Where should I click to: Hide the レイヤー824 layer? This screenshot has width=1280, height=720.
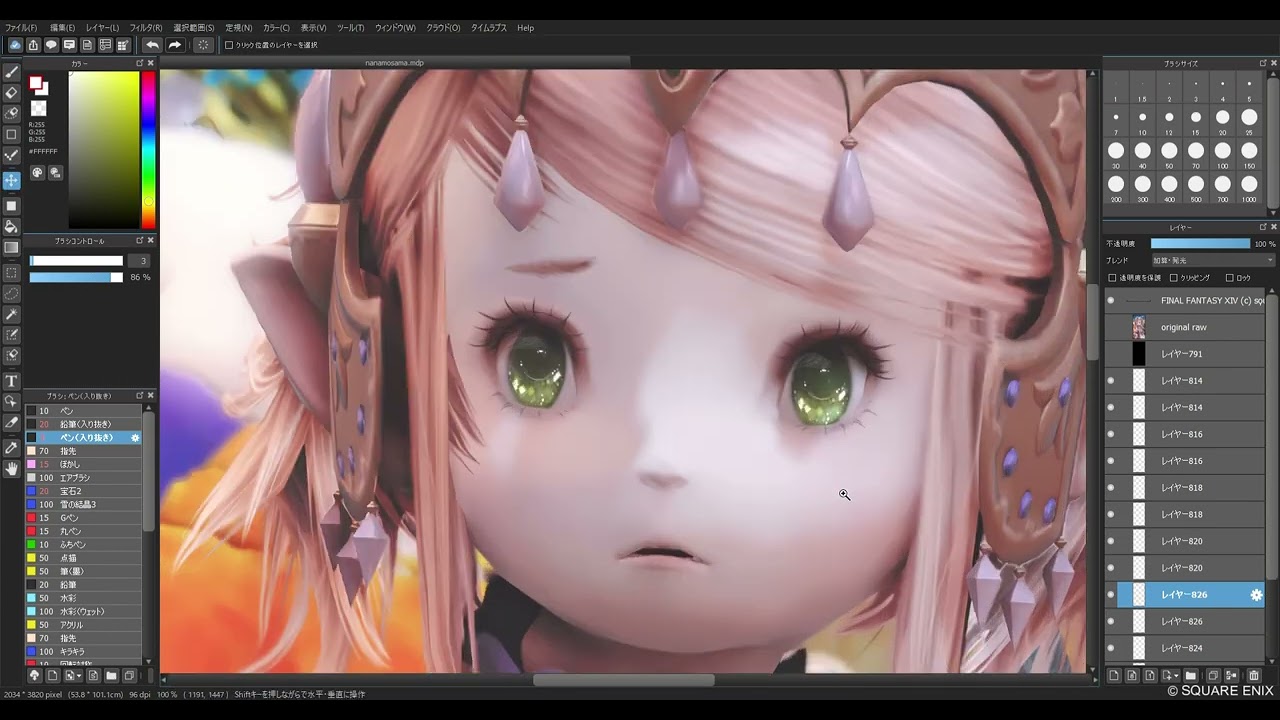click(x=1110, y=648)
